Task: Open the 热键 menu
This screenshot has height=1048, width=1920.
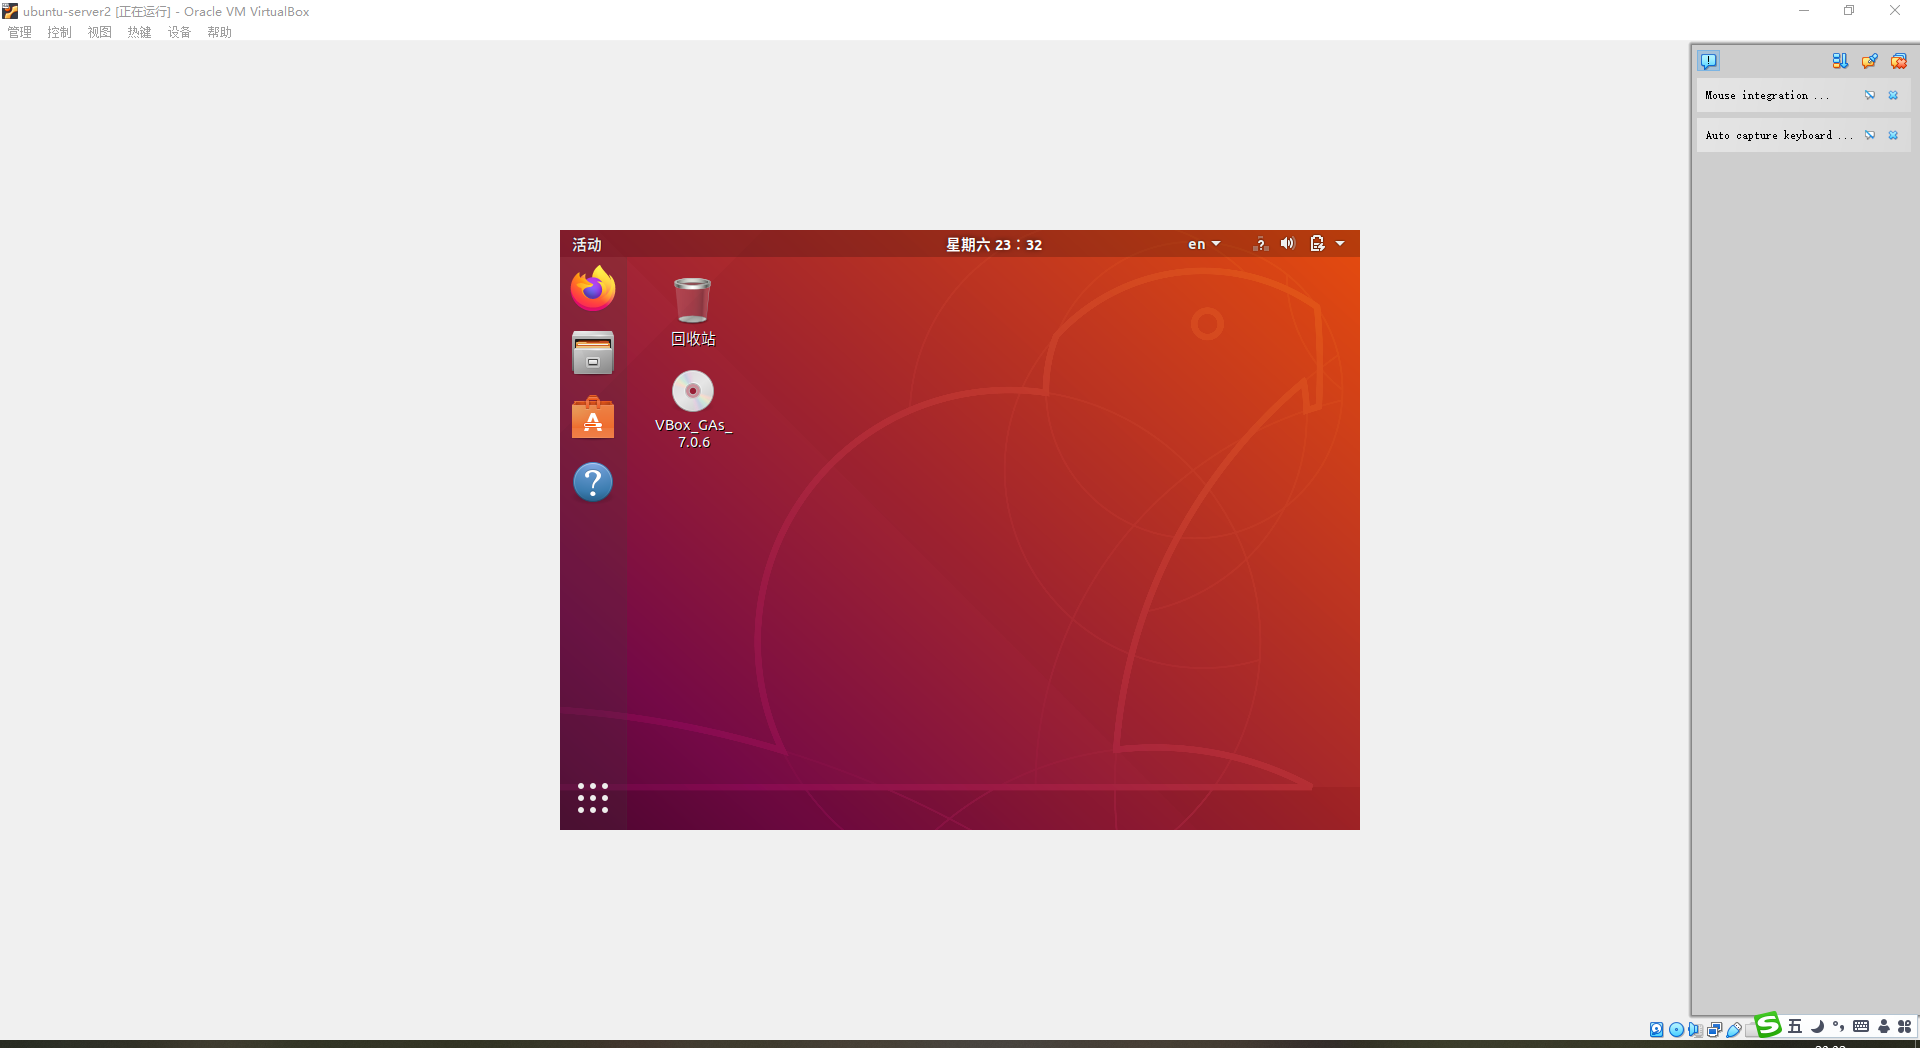Action: tap(140, 32)
